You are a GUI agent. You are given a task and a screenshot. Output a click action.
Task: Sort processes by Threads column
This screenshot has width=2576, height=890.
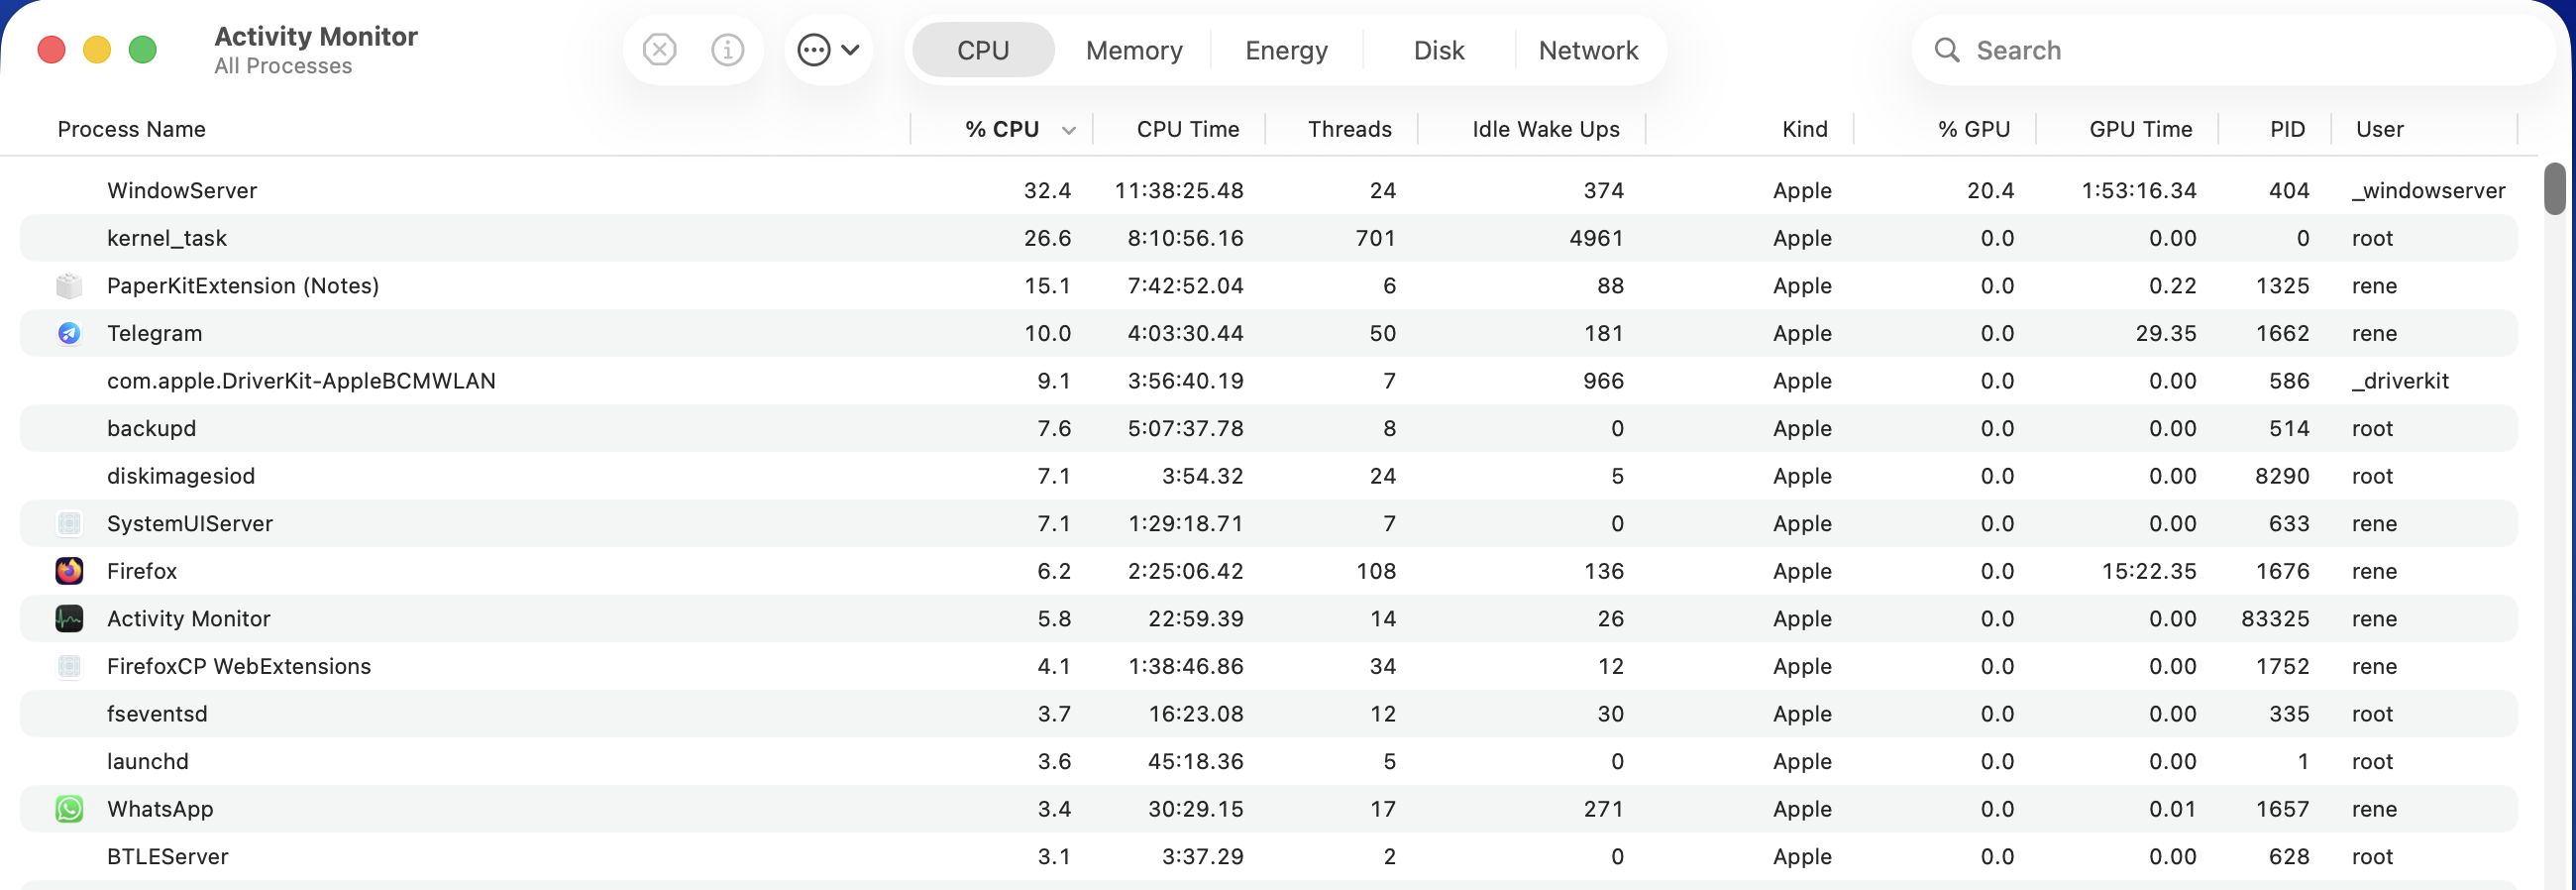pyautogui.click(x=1350, y=129)
